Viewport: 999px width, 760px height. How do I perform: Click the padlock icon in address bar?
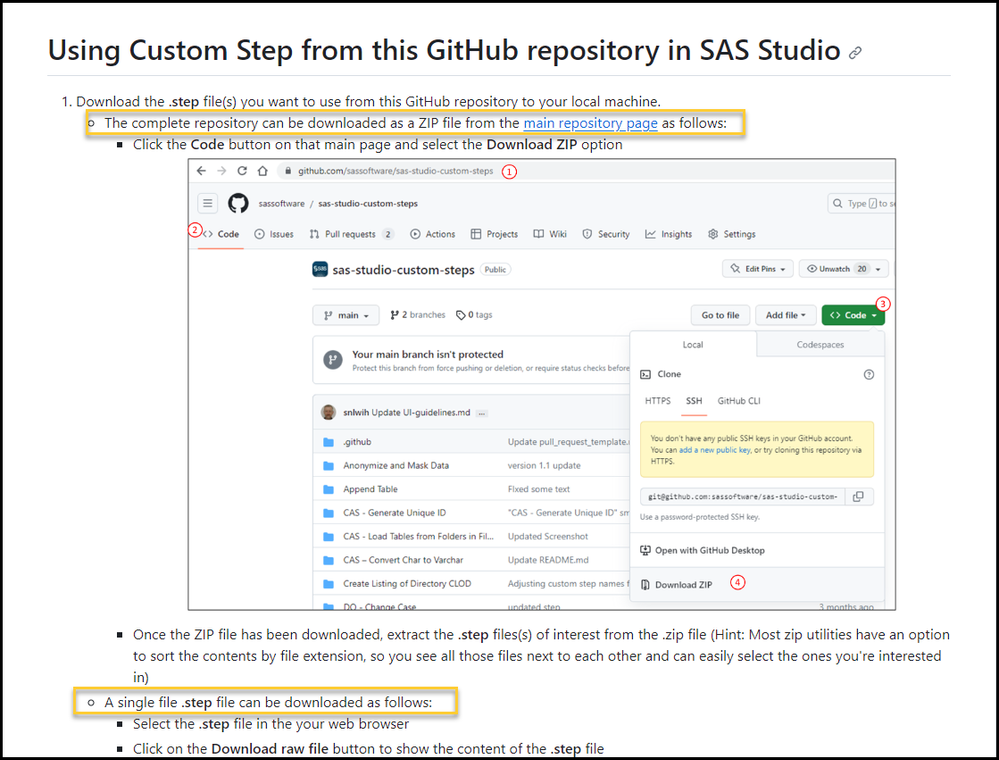tap(288, 171)
